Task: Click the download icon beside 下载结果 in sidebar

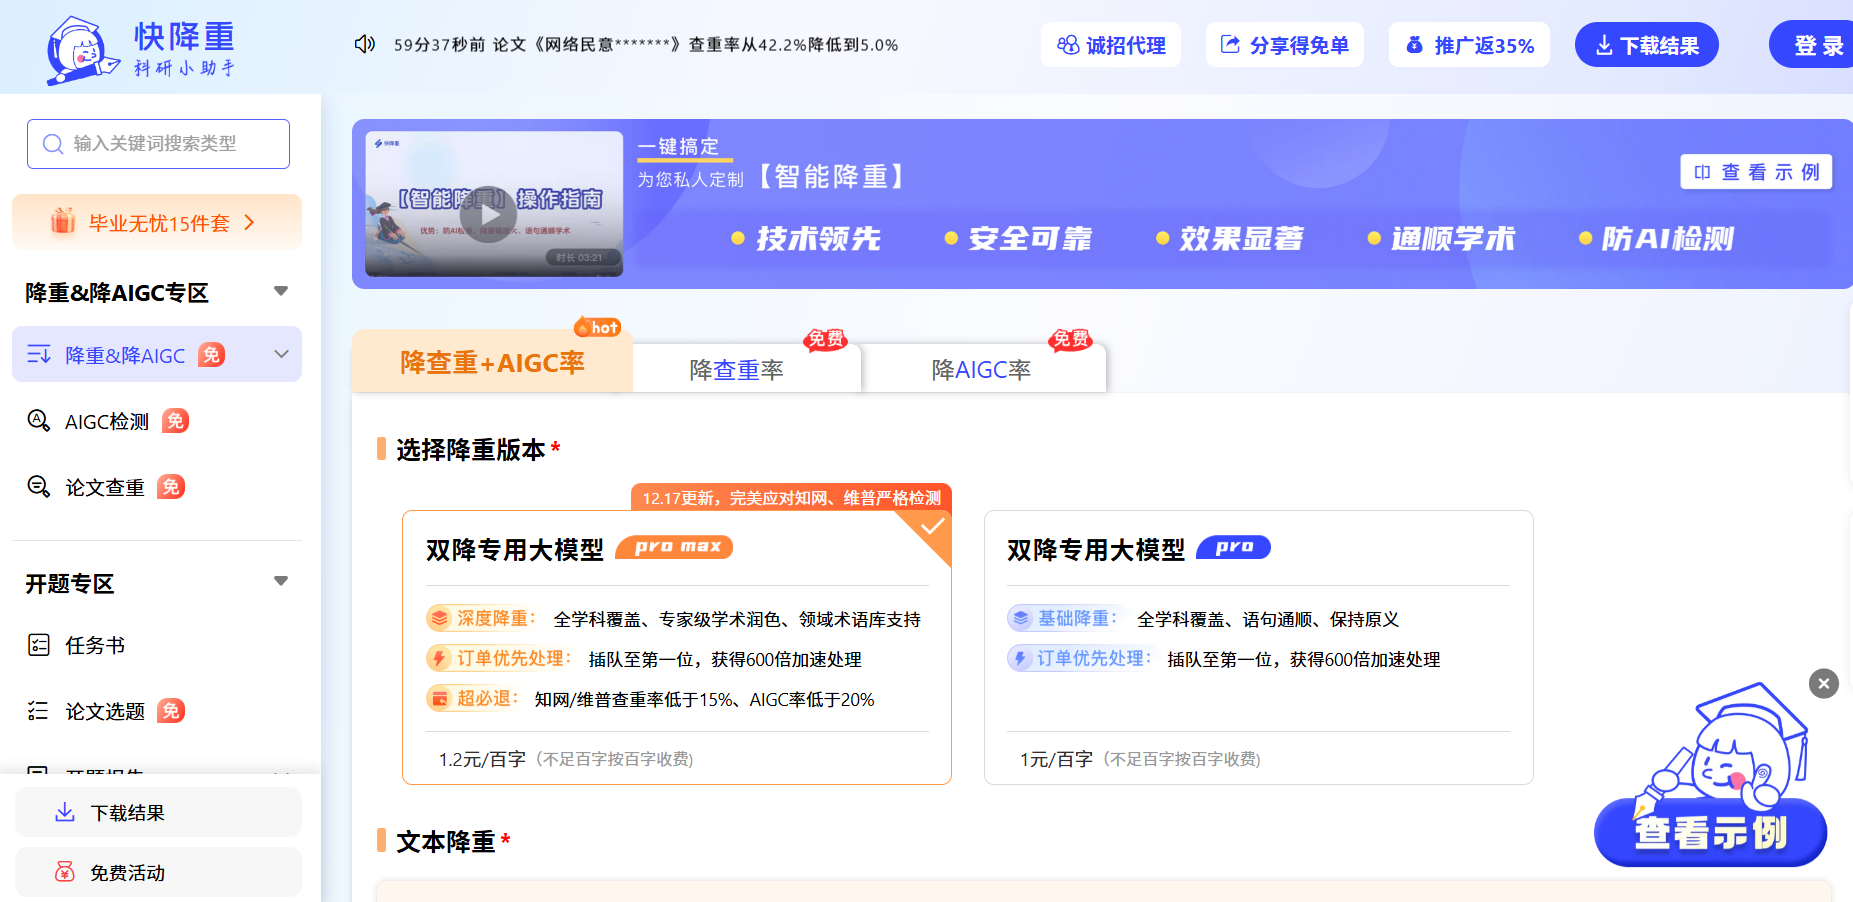Action: pos(65,812)
